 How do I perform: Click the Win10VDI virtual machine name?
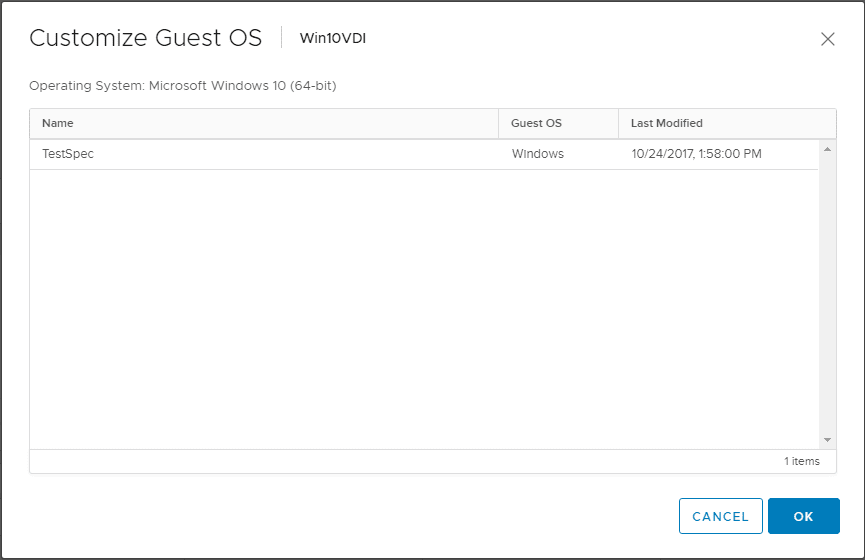click(x=333, y=39)
